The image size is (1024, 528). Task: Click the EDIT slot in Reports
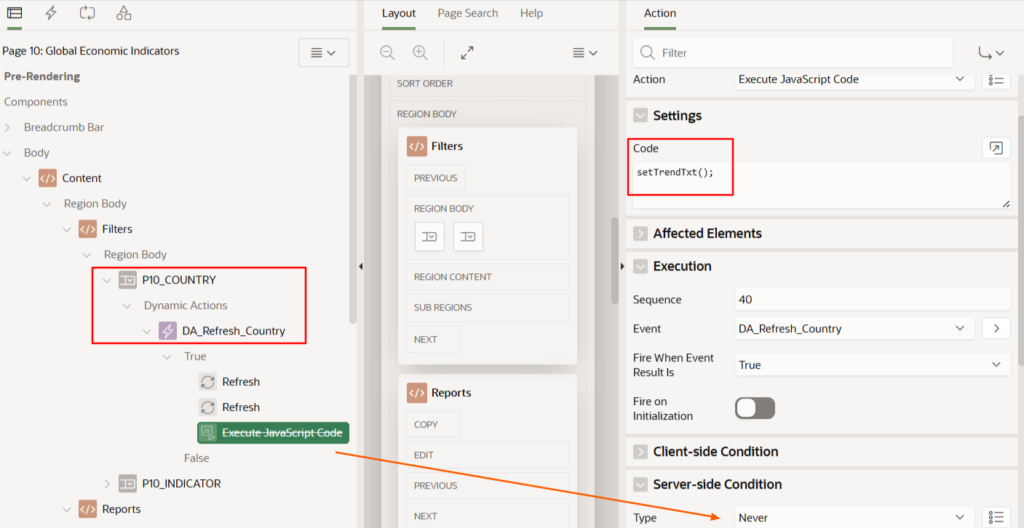click(x=487, y=455)
